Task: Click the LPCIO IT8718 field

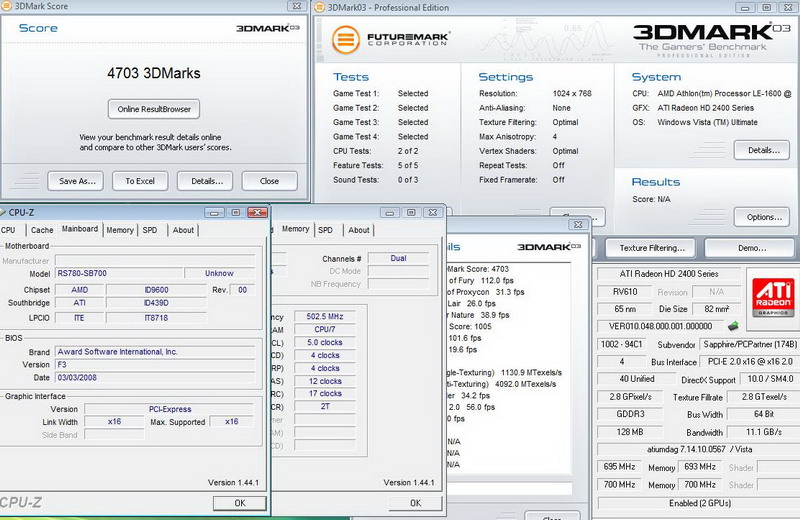Action: (156, 318)
